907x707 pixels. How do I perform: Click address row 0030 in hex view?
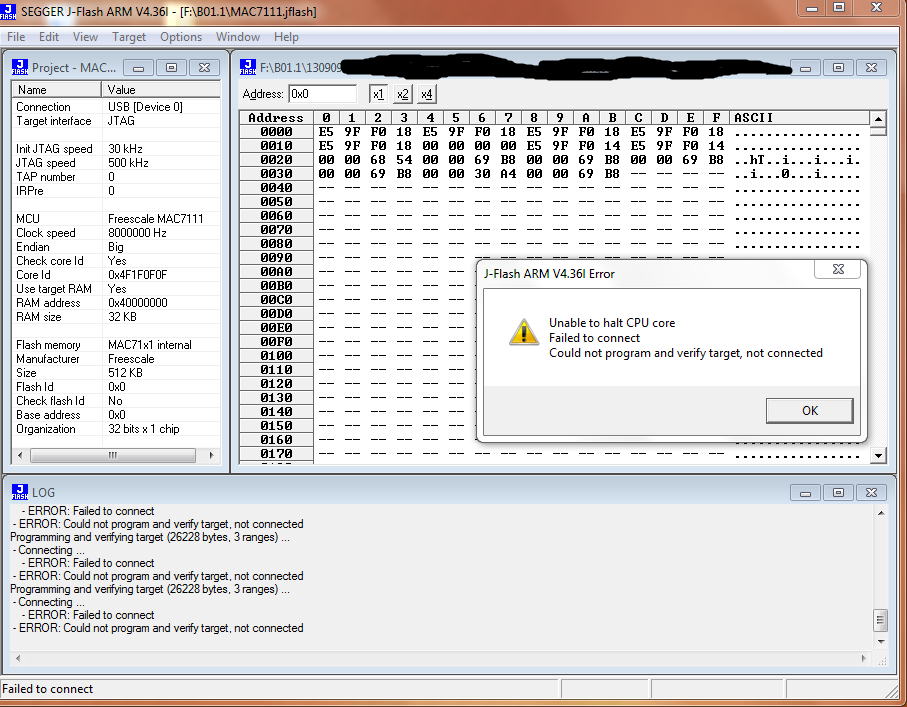pos(276,174)
